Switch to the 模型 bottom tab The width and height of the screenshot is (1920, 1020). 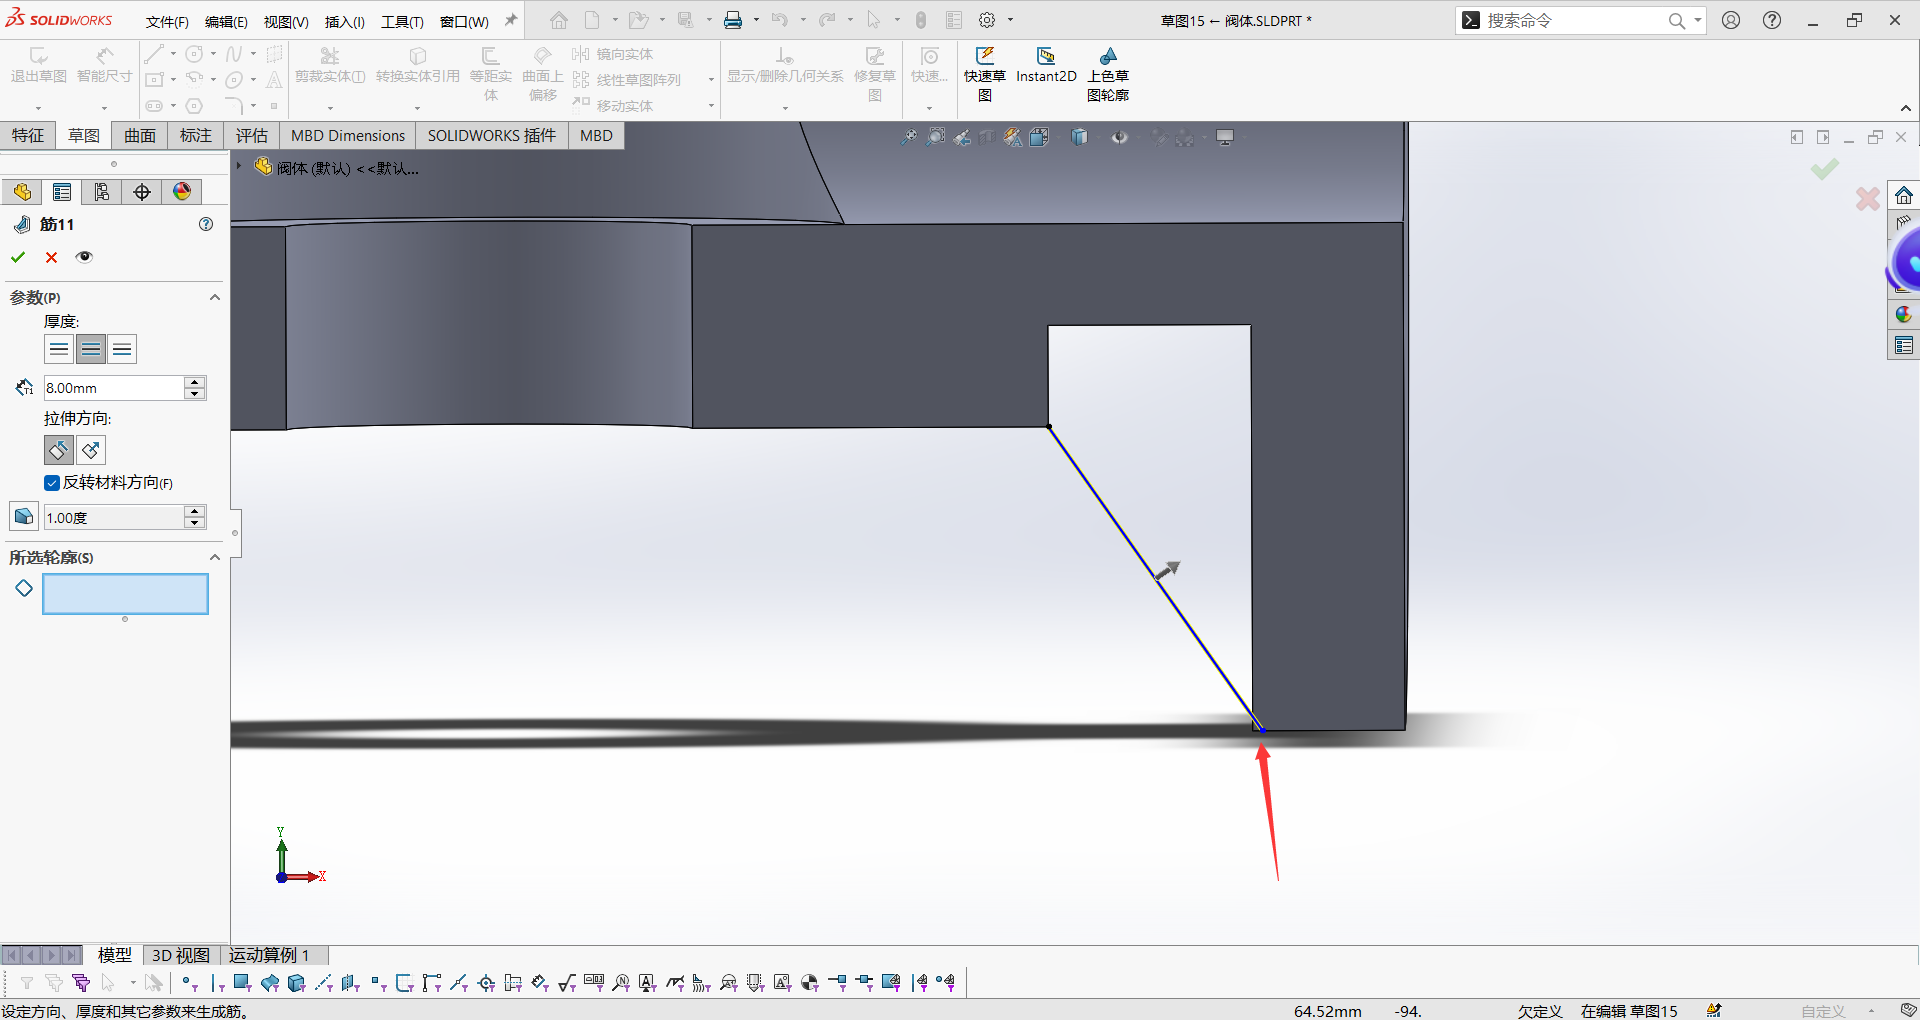[115, 955]
